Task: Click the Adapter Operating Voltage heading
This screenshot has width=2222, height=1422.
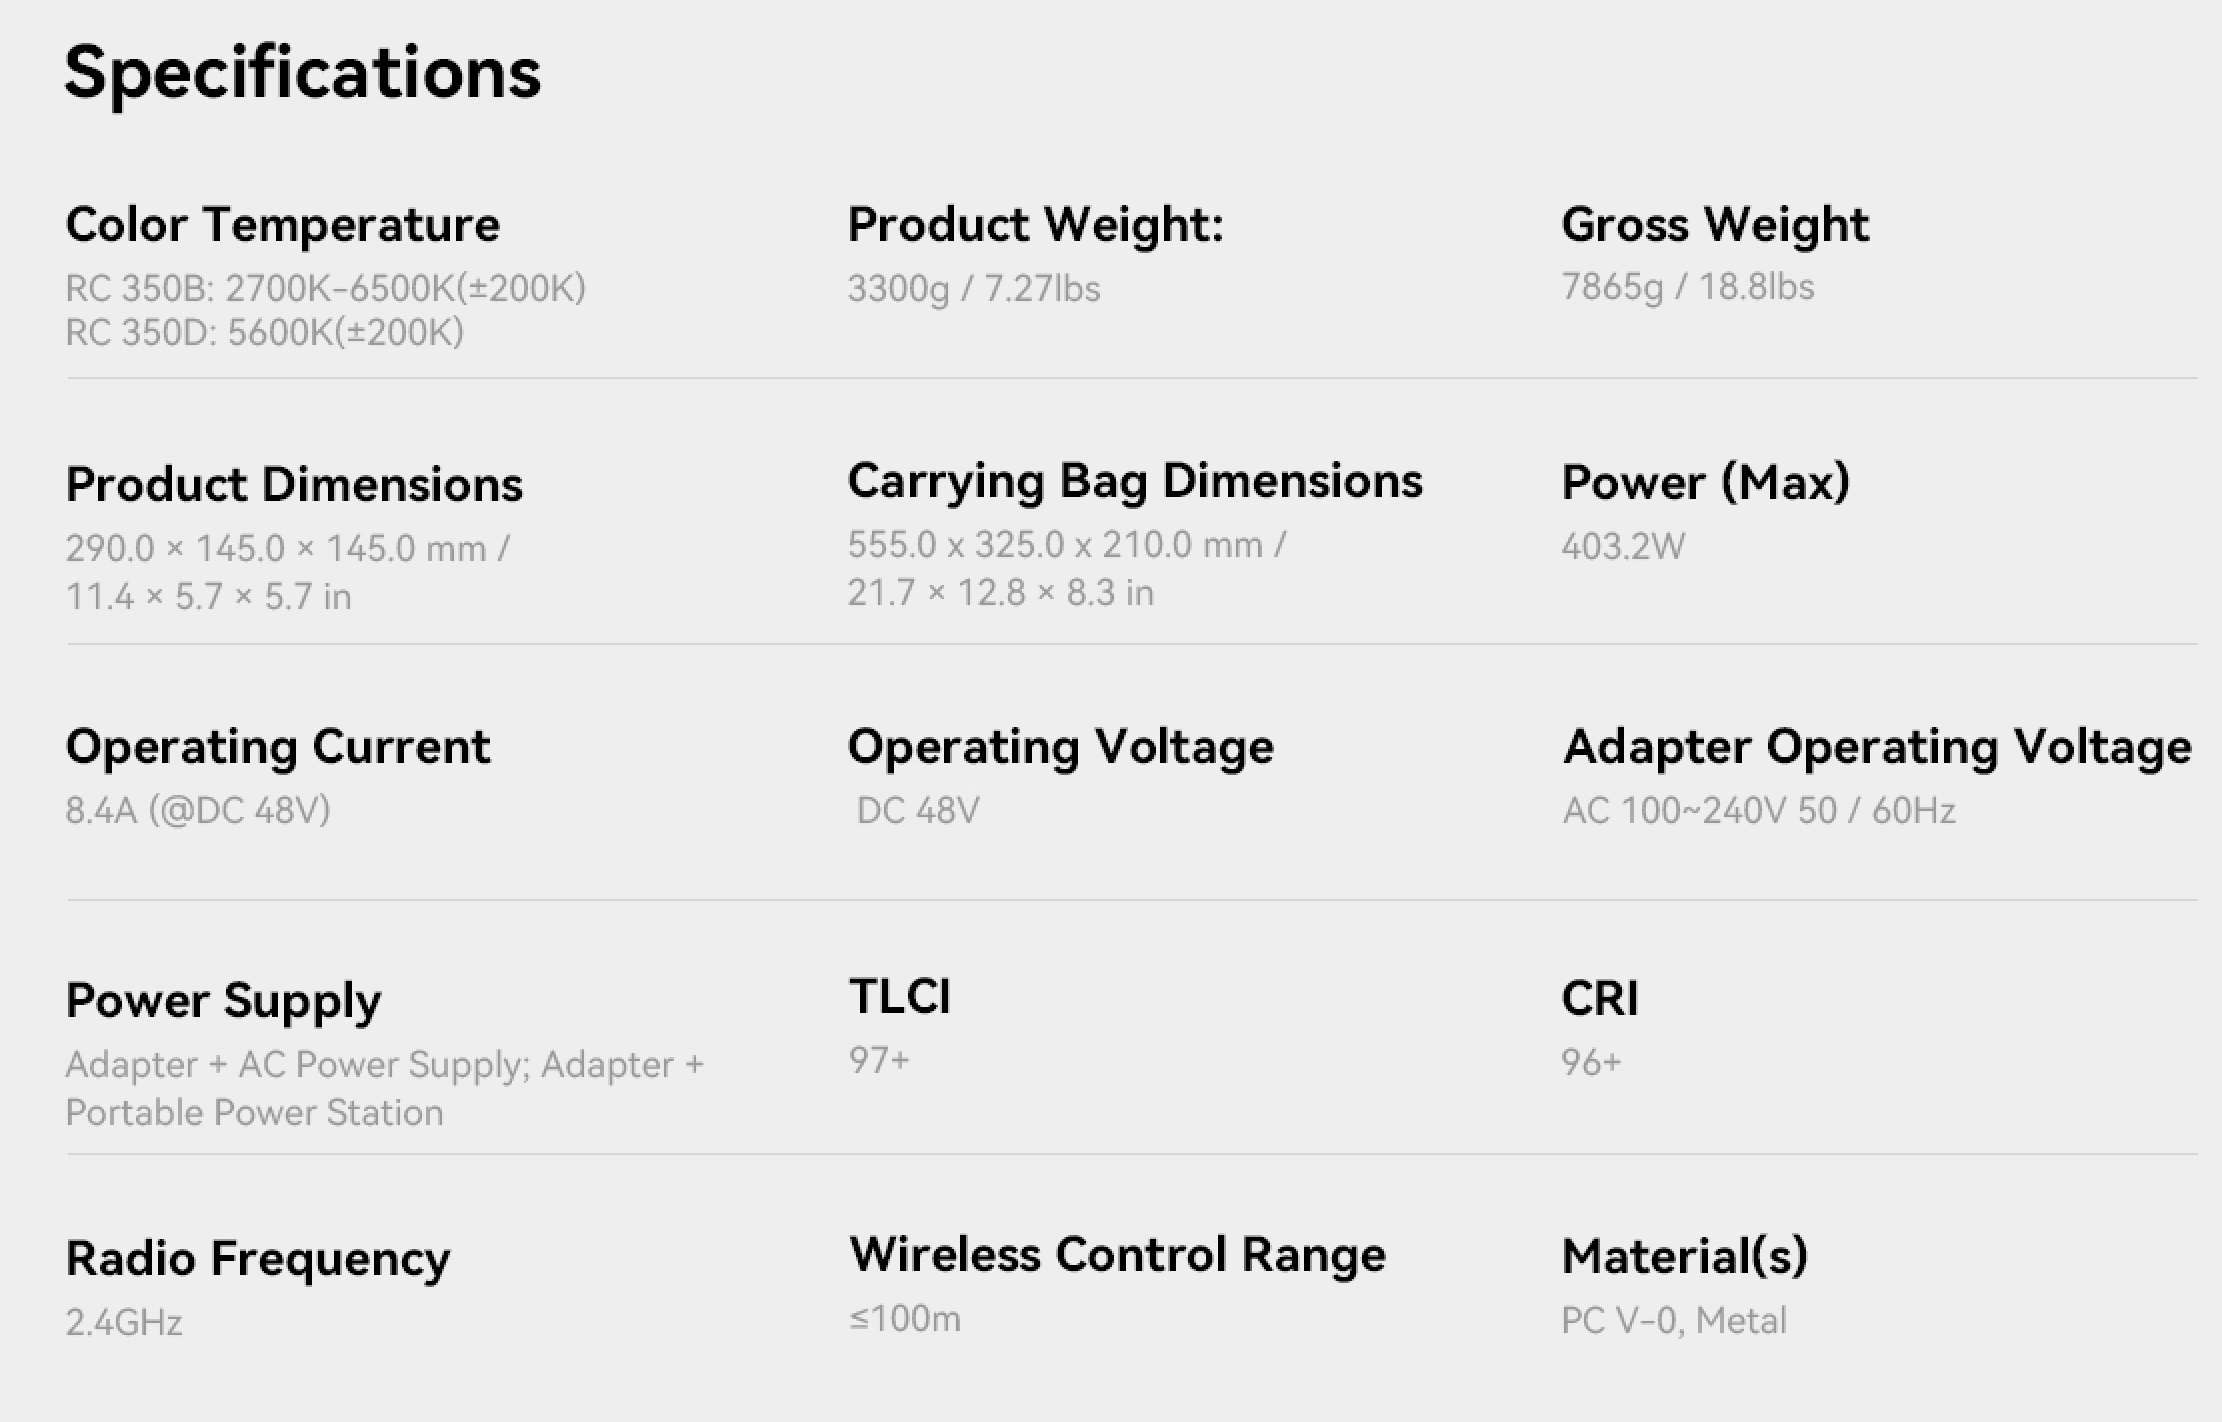Action: 1877,747
